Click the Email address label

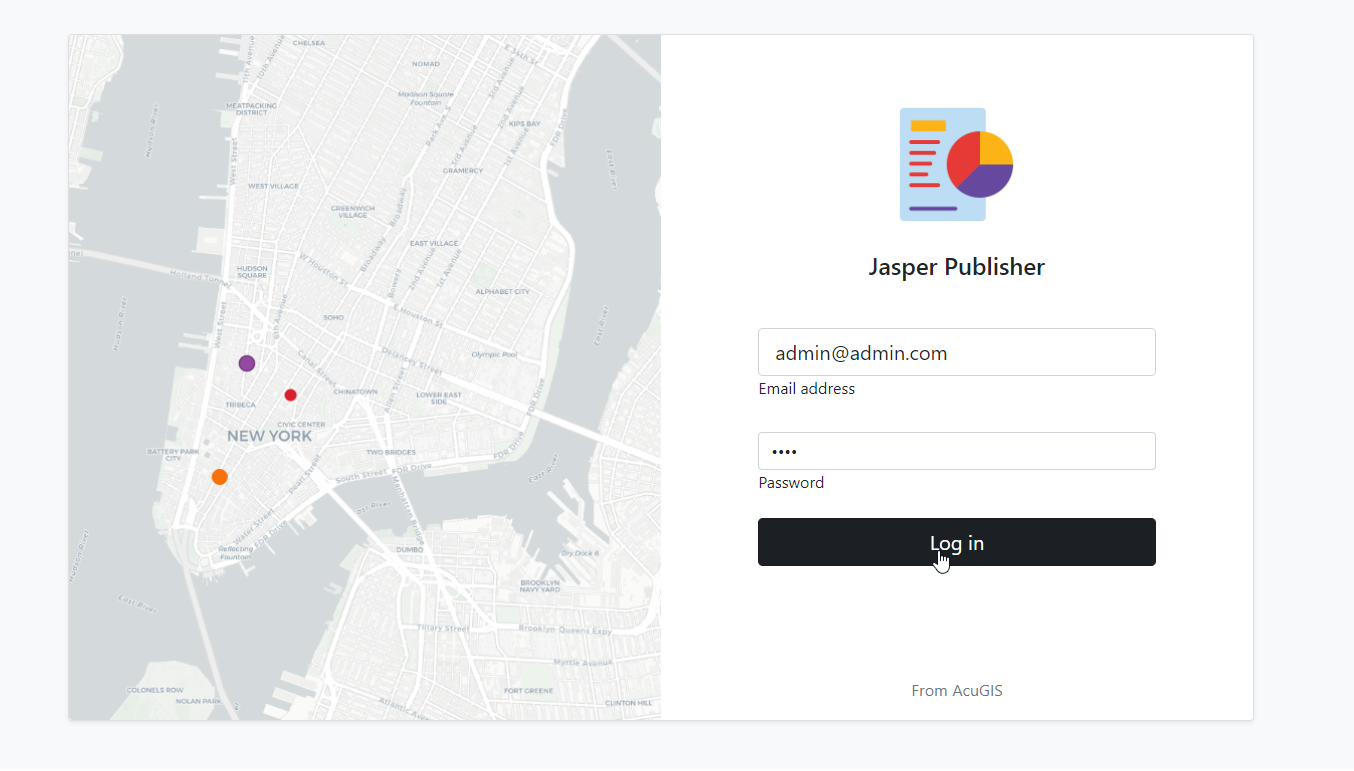click(807, 389)
